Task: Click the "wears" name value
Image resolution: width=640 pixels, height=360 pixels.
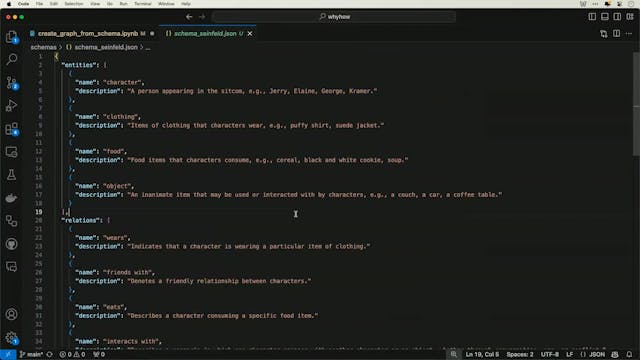Action: tap(116, 238)
